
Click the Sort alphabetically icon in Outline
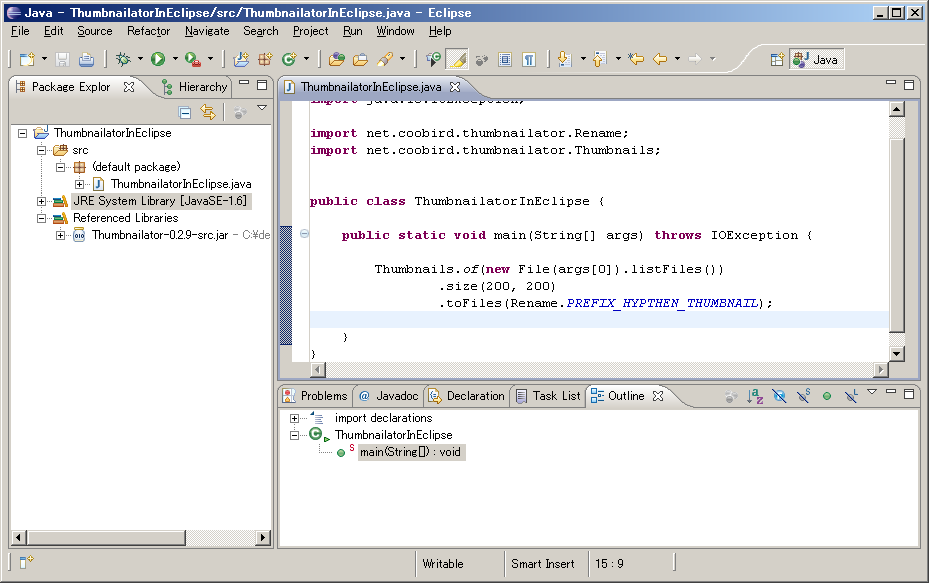[755, 396]
